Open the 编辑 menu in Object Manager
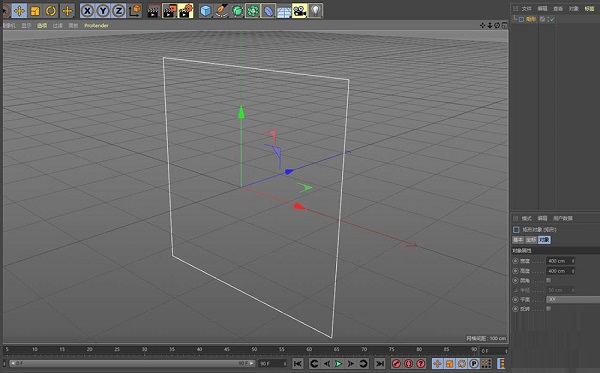Screen dimensions: 600x373 pos(542,8)
